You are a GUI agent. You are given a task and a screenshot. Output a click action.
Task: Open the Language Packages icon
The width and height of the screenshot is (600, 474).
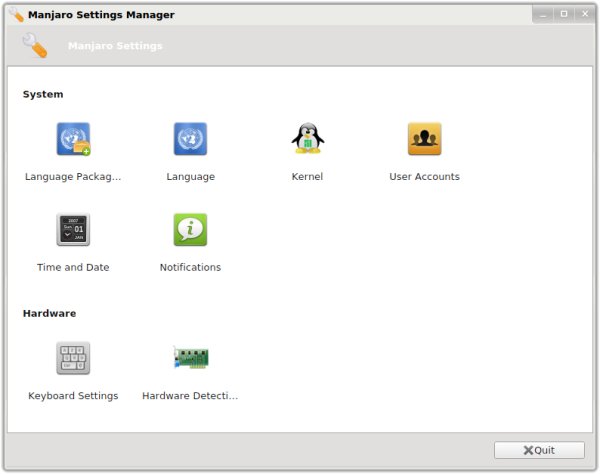tap(73, 139)
